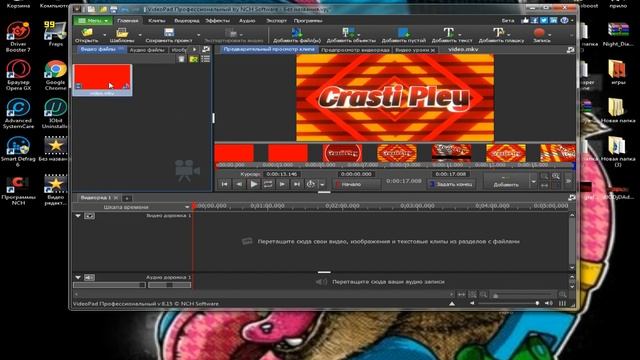Open the Открыть dropdown arrow

click(105, 35)
